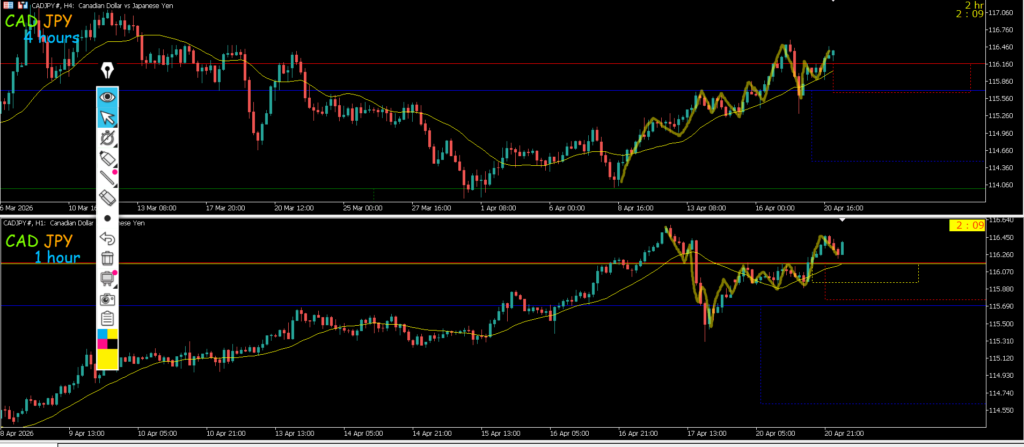Open the multicolor palette swatch
The width and height of the screenshot is (1024, 447).
tap(108, 338)
